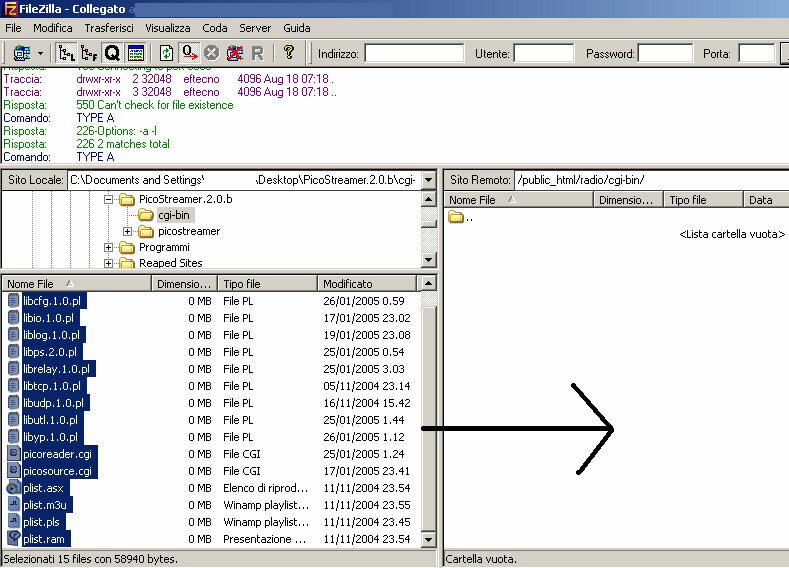Toggle the transfer queue display

[112, 53]
